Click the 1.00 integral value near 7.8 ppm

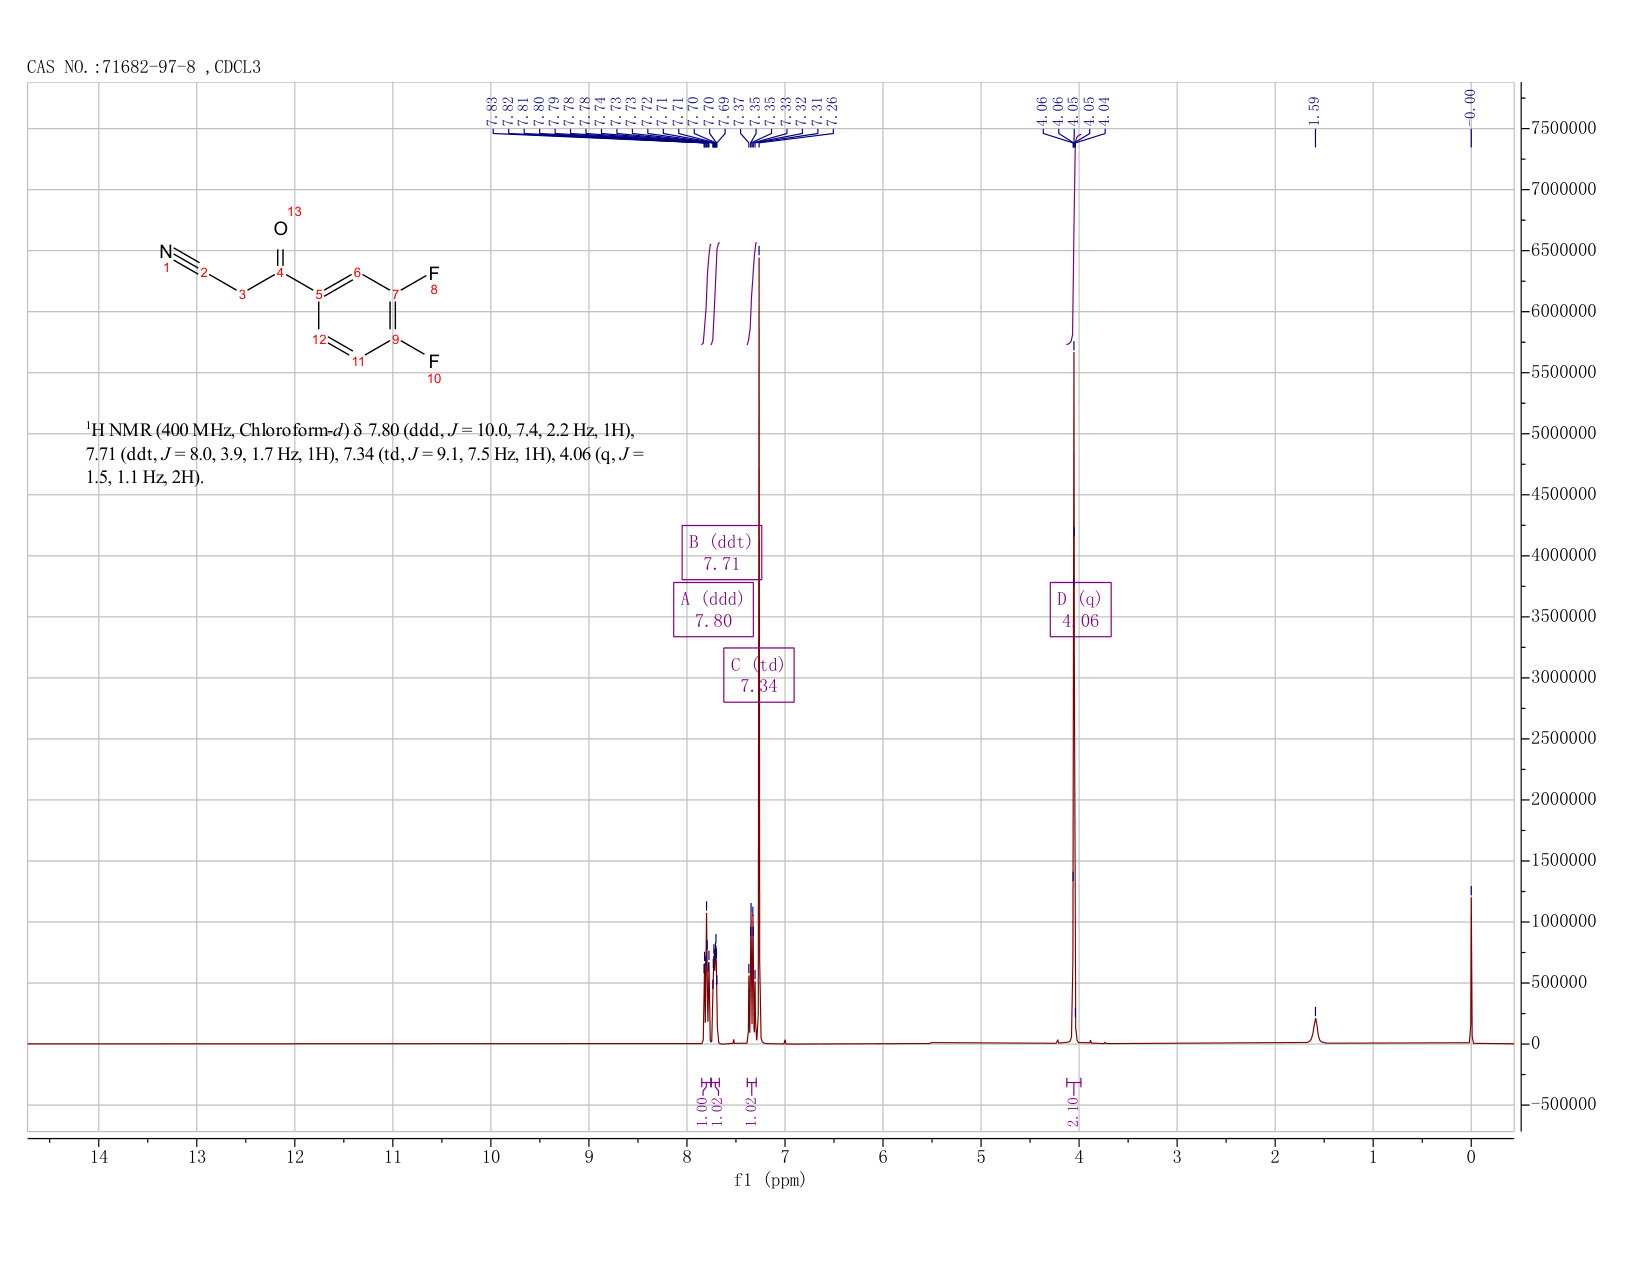point(702,1106)
